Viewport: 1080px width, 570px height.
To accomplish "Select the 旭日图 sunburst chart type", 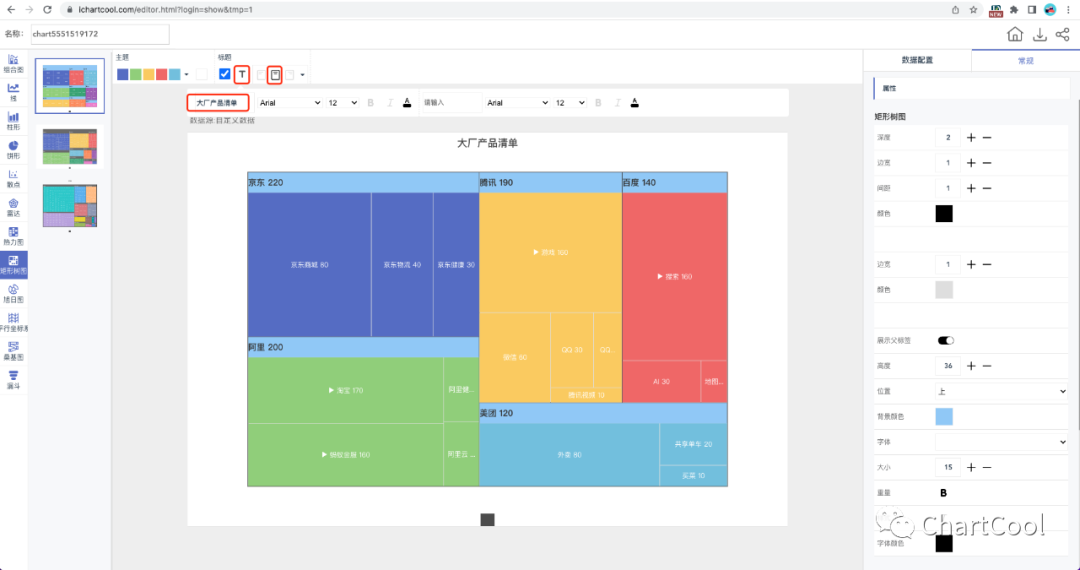I will (13, 294).
